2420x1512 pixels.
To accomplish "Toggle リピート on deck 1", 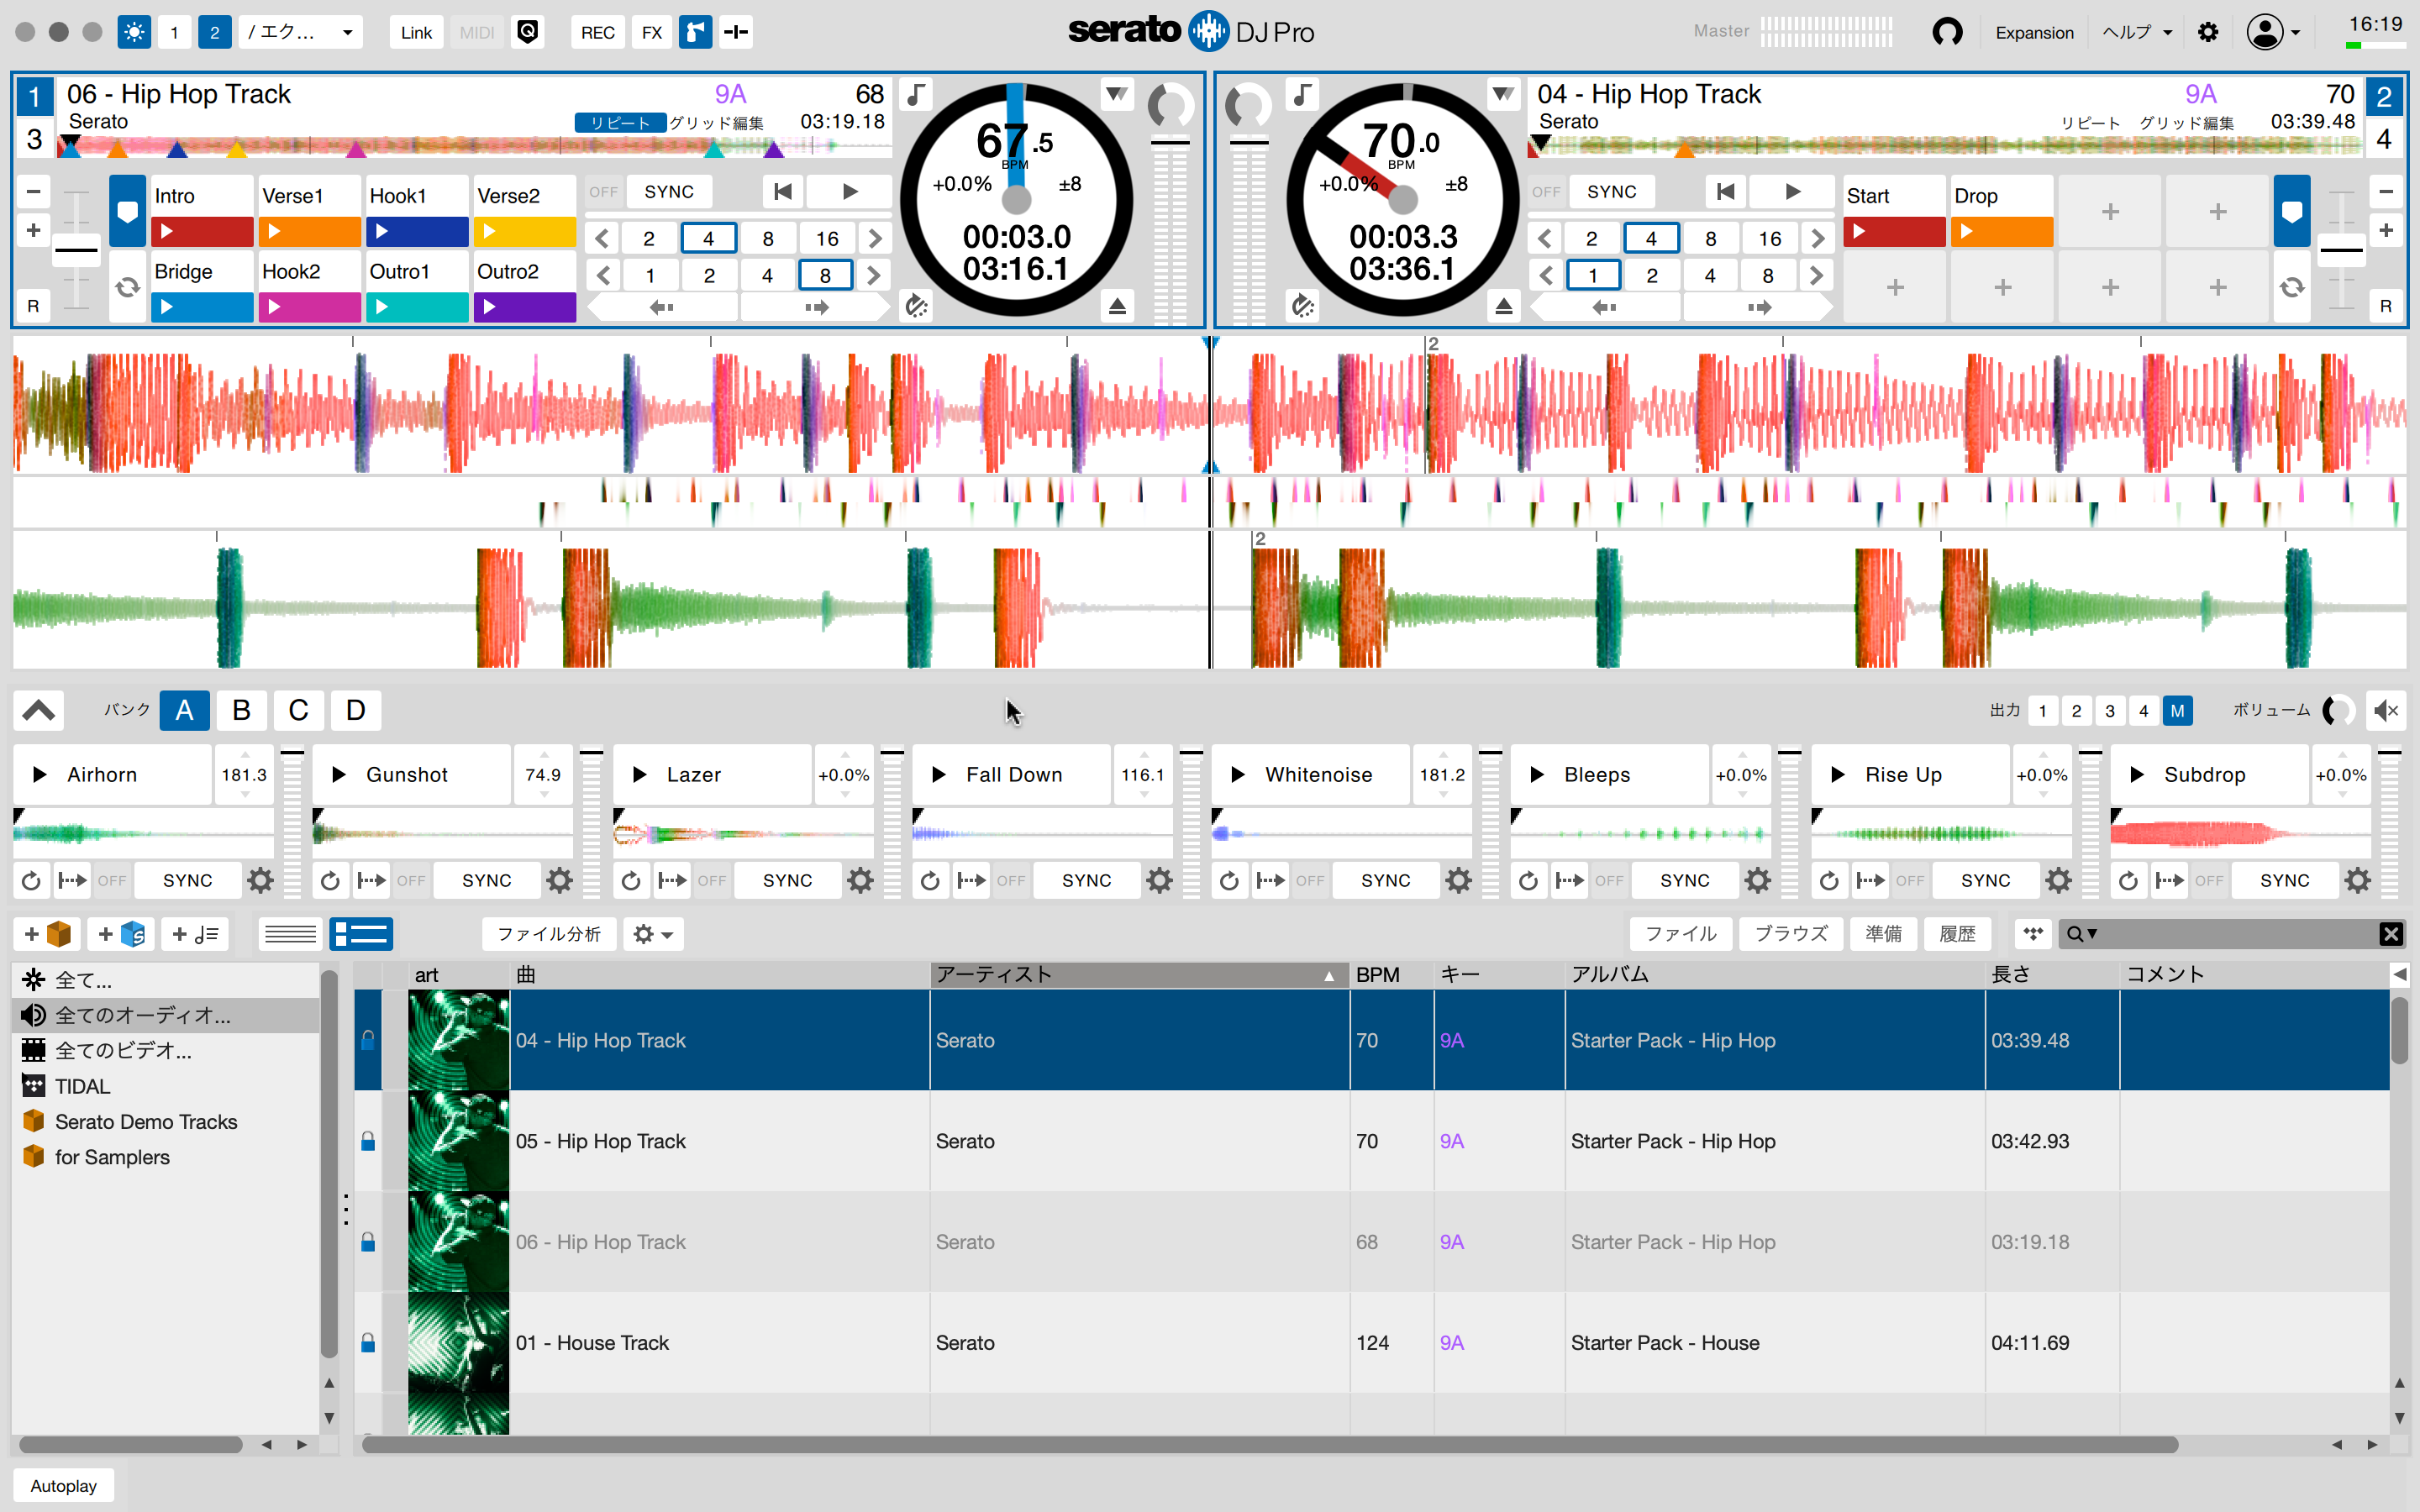I will 620,122.
